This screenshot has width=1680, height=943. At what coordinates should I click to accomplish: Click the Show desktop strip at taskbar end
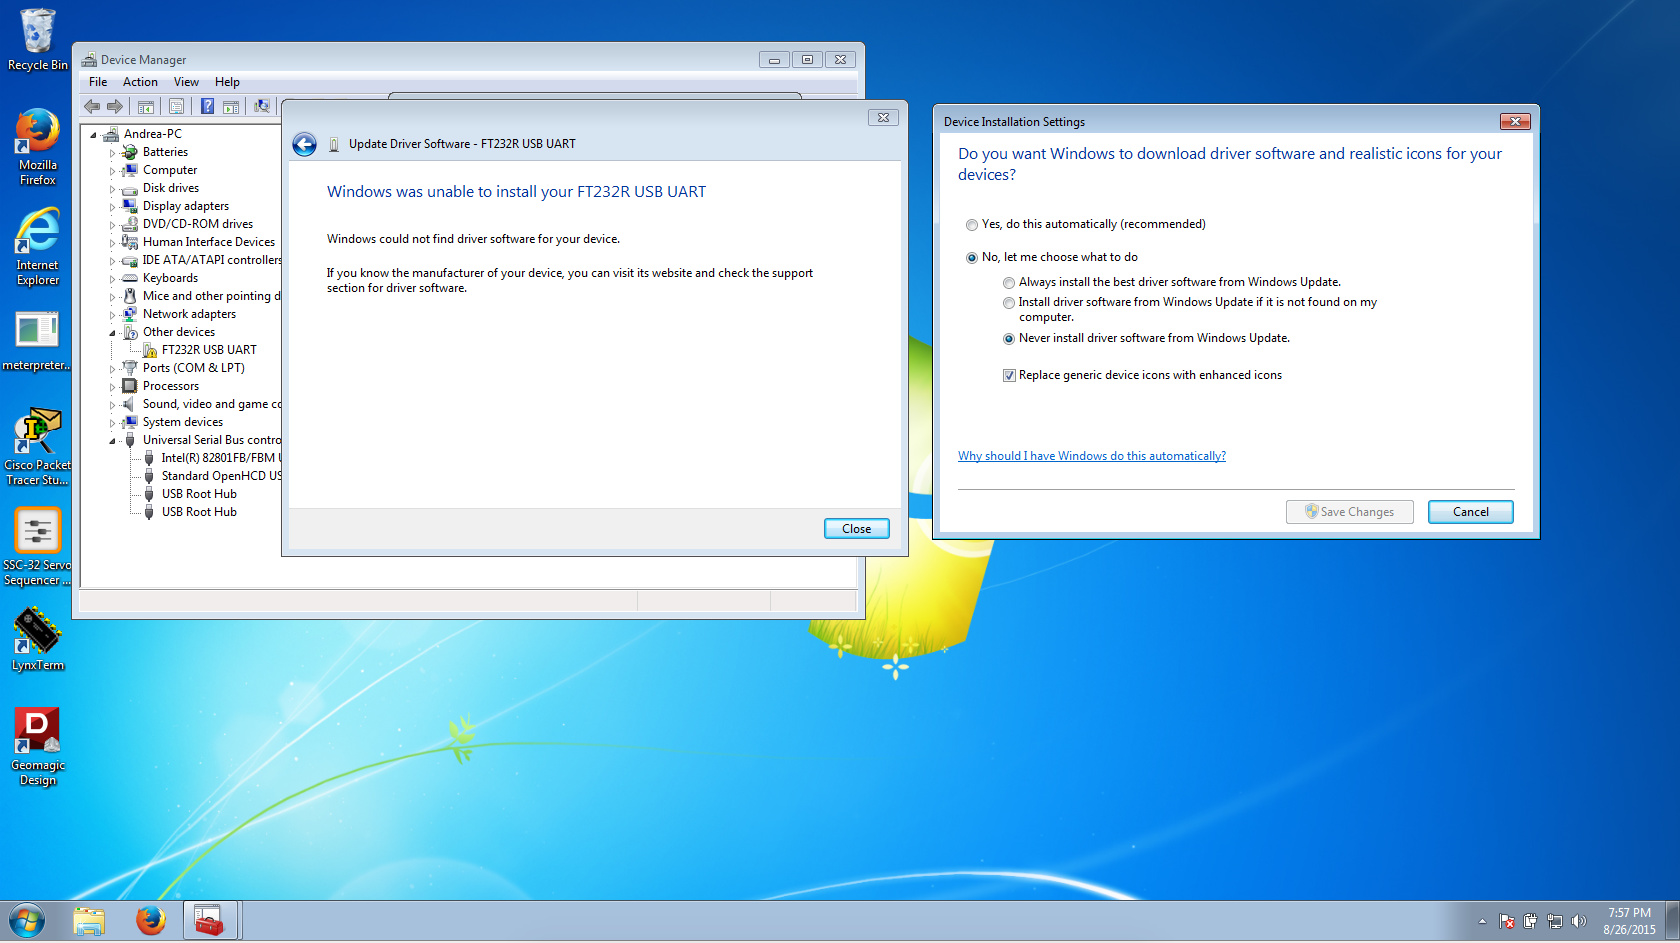(1672, 921)
